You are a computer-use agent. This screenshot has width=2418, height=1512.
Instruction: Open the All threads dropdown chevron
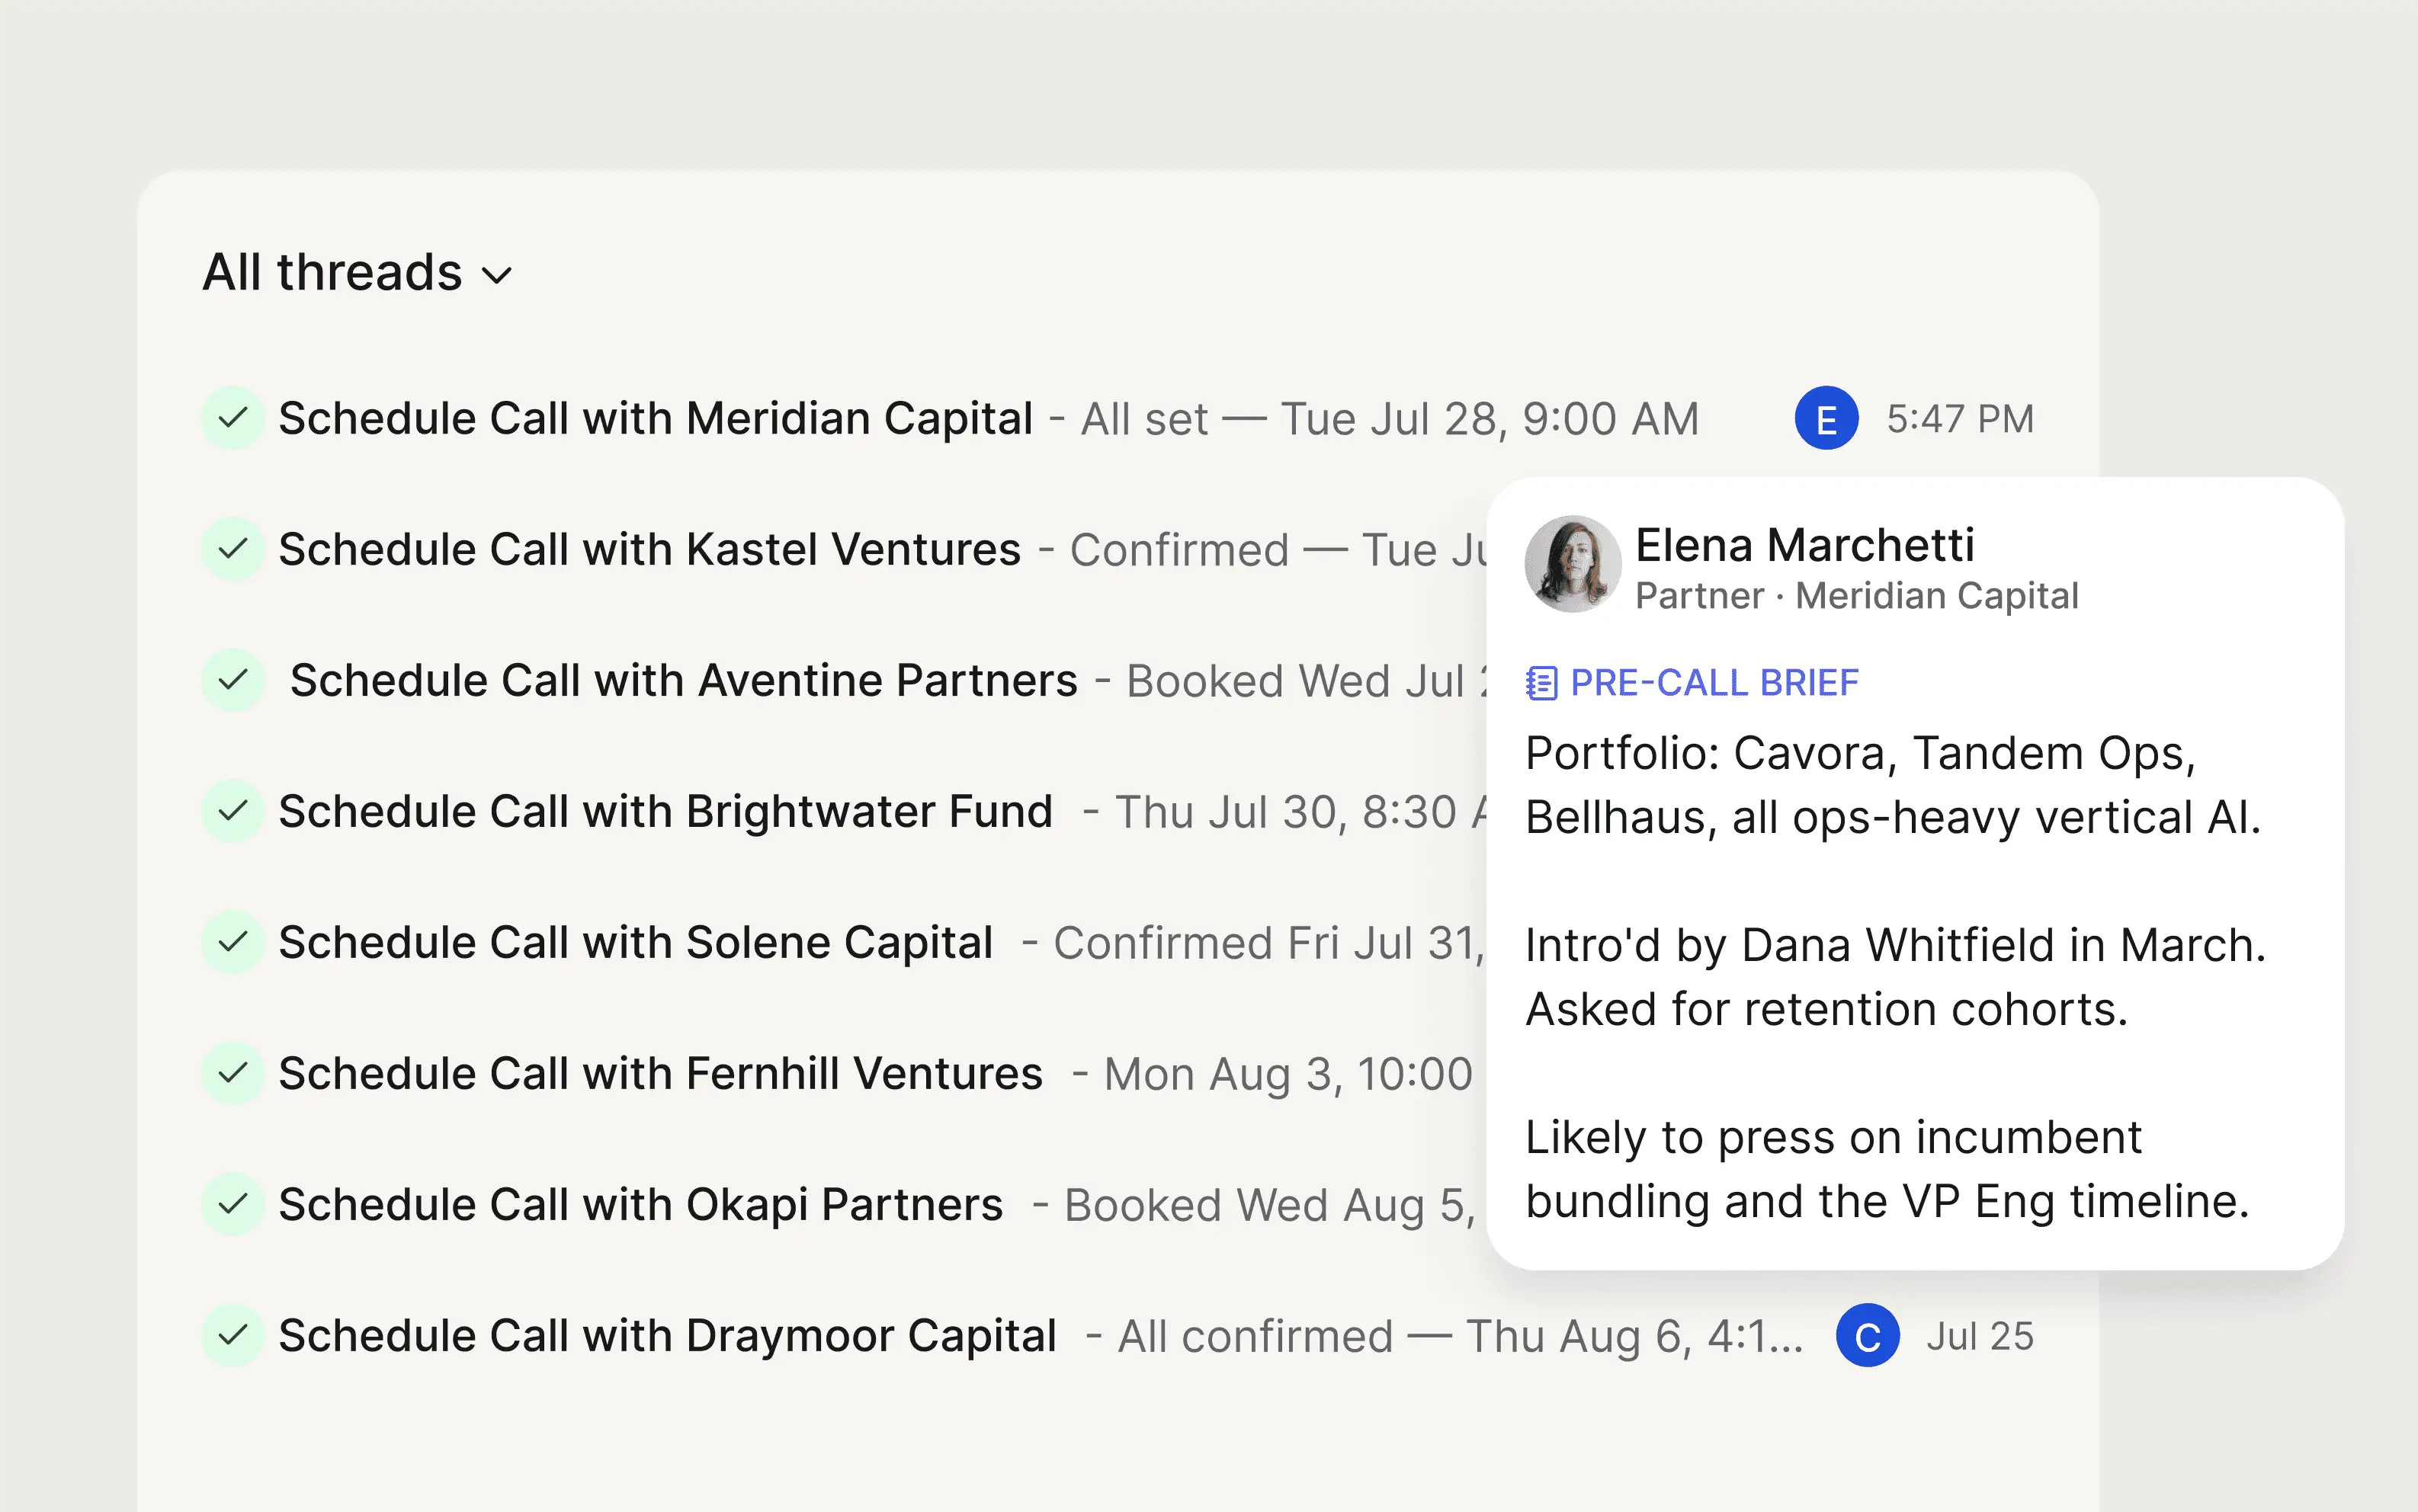(x=497, y=275)
